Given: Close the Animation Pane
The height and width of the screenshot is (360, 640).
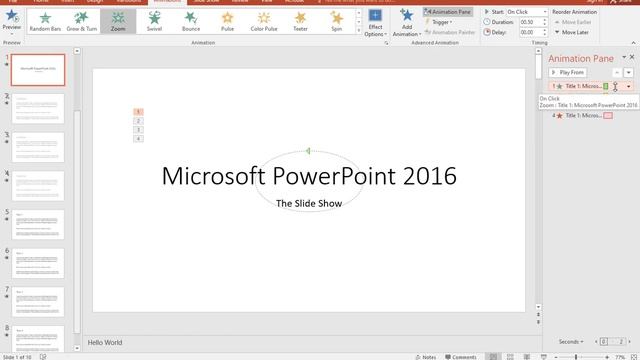Looking at the screenshot, I should coord(632,57).
